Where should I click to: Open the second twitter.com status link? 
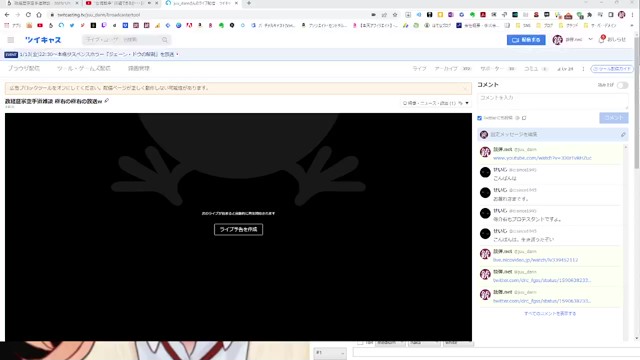(x=542, y=301)
